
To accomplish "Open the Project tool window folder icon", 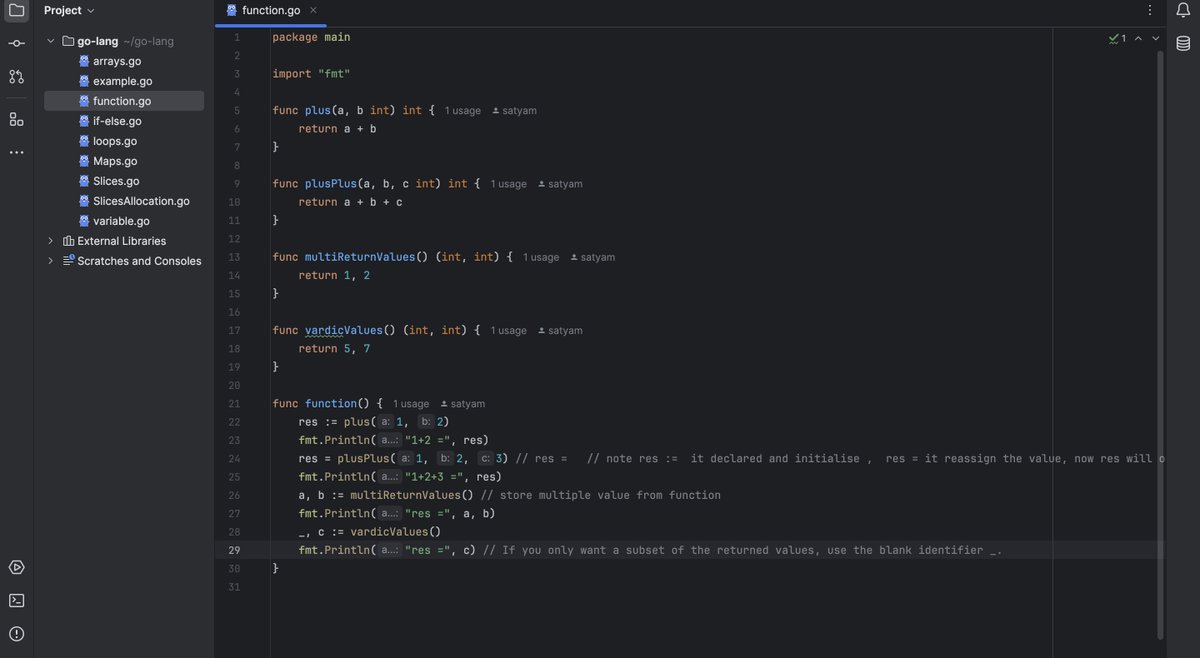I will pyautogui.click(x=16, y=10).
